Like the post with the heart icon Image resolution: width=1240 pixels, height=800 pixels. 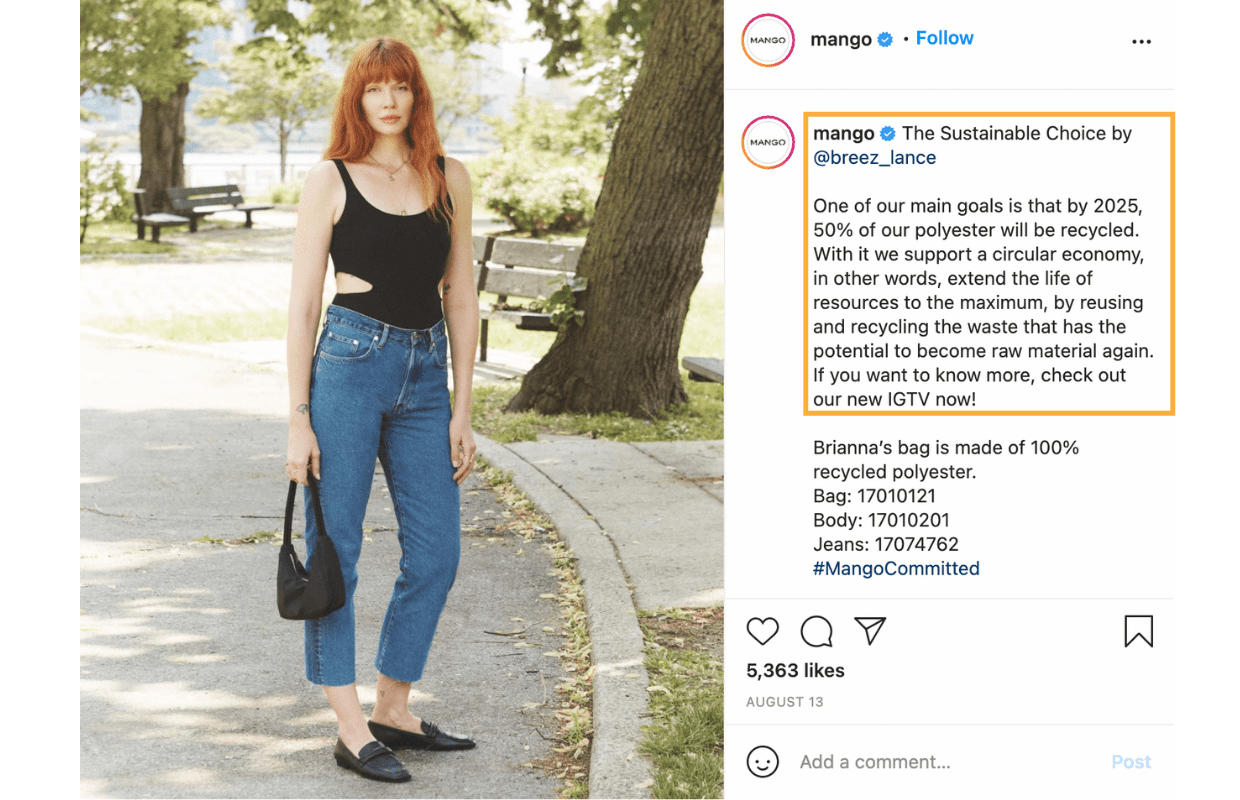click(x=763, y=631)
